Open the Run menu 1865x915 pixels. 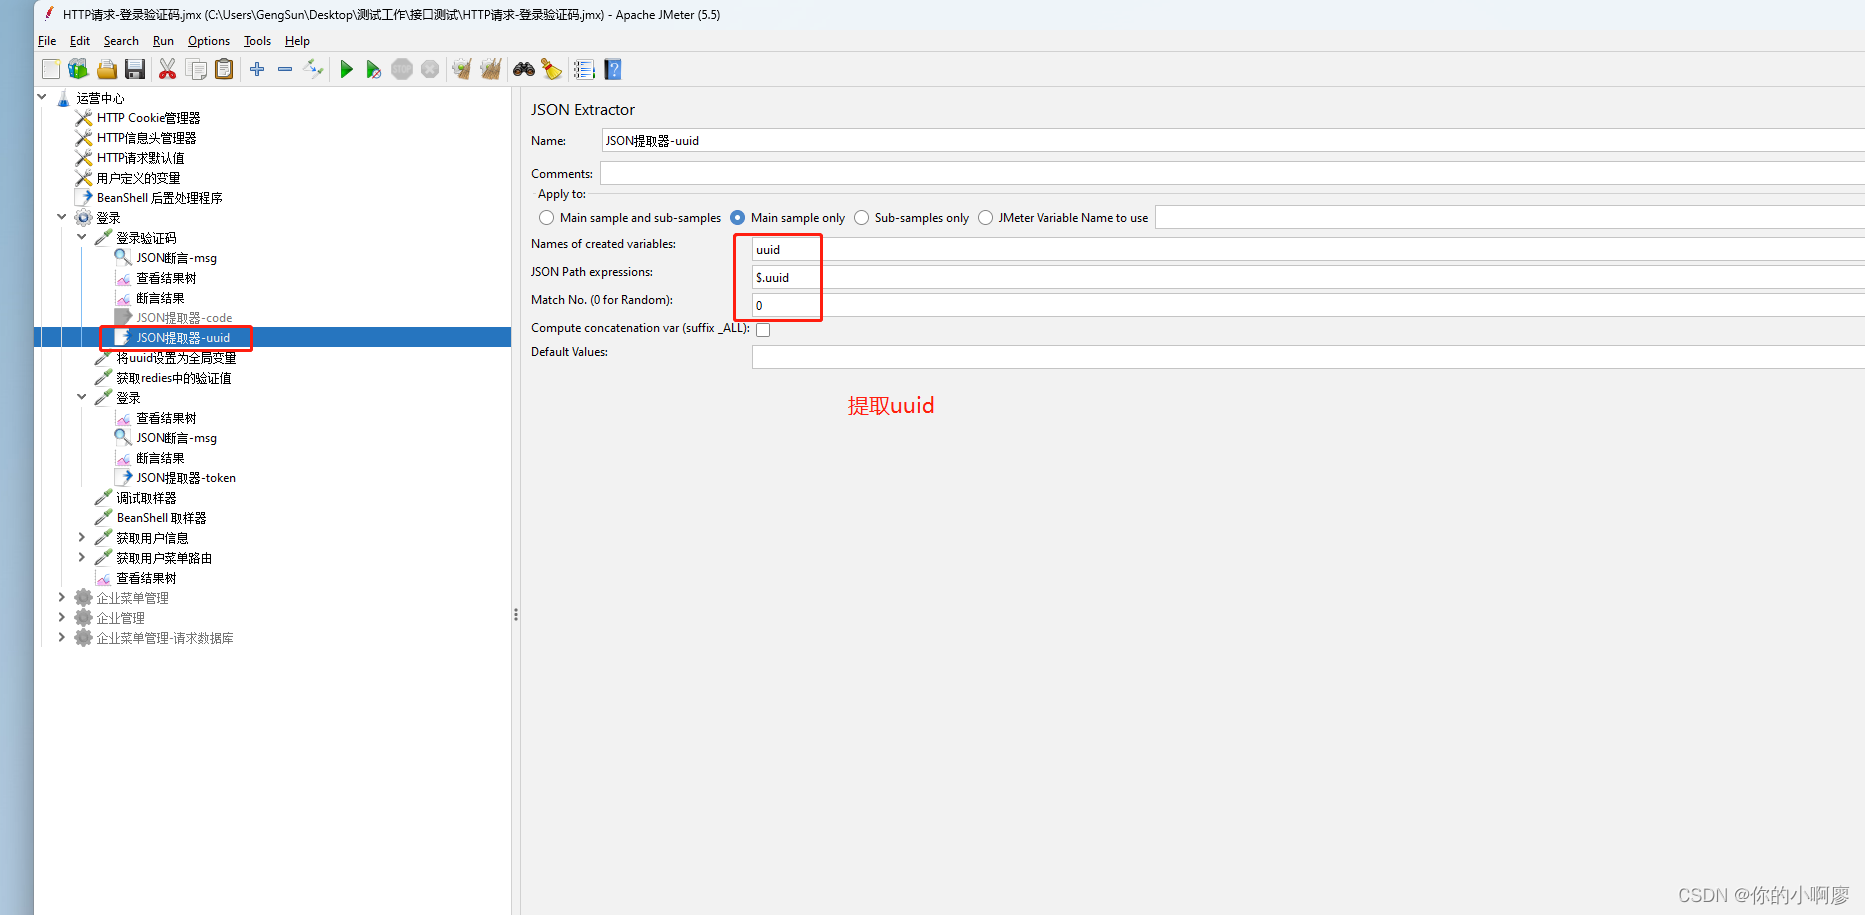click(163, 41)
